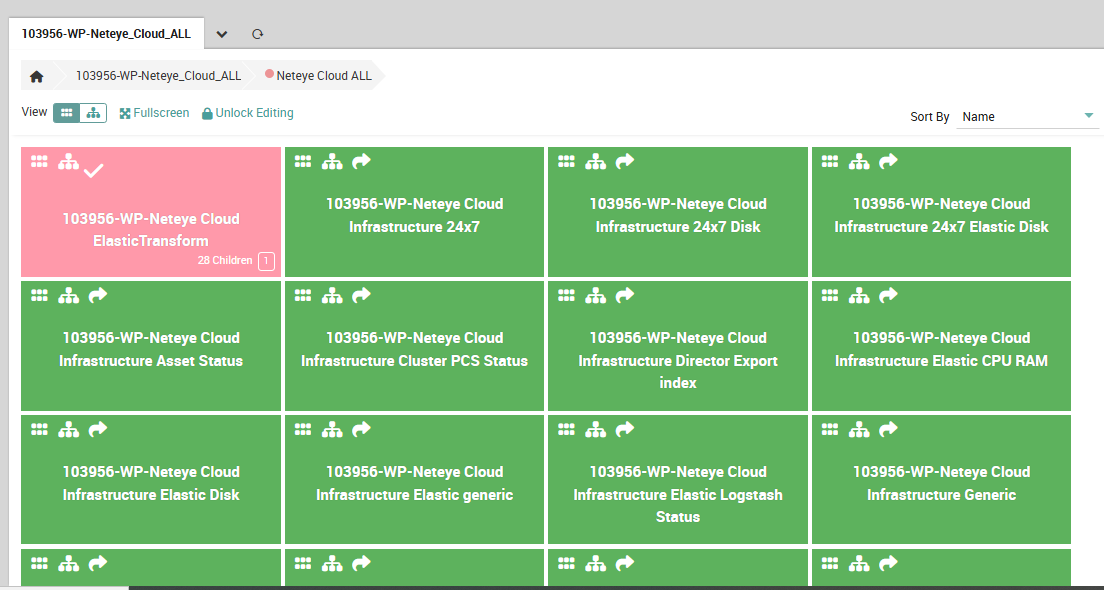Click the refresh icon beside the tab
This screenshot has height=590, width=1104.
click(x=257, y=34)
